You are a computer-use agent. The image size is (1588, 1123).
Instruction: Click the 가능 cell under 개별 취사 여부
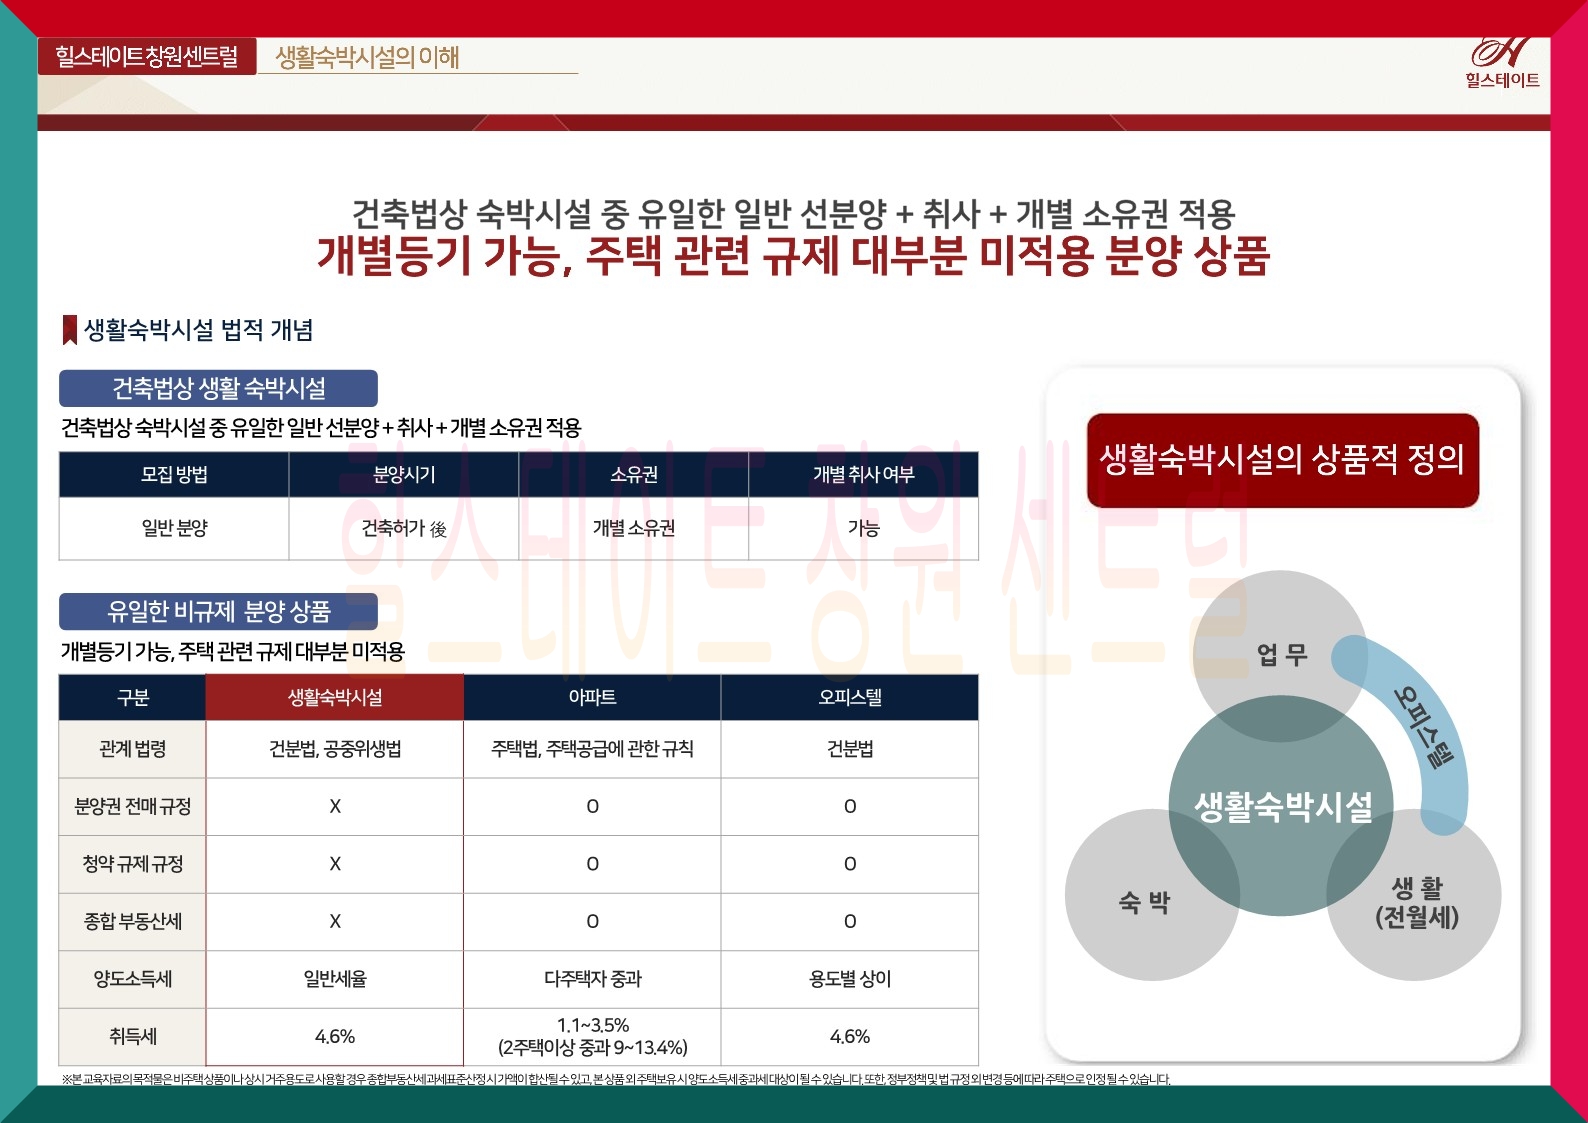(864, 528)
